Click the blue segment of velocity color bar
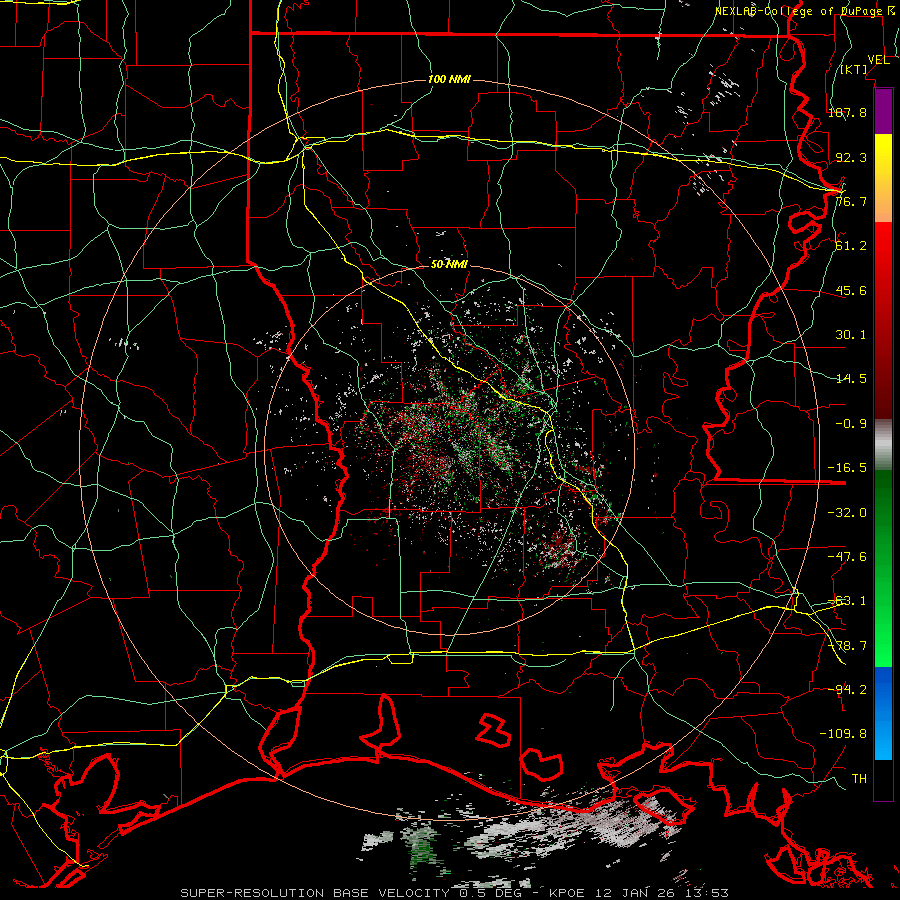This screenshot has width=900, height=900. click(883, 713)
